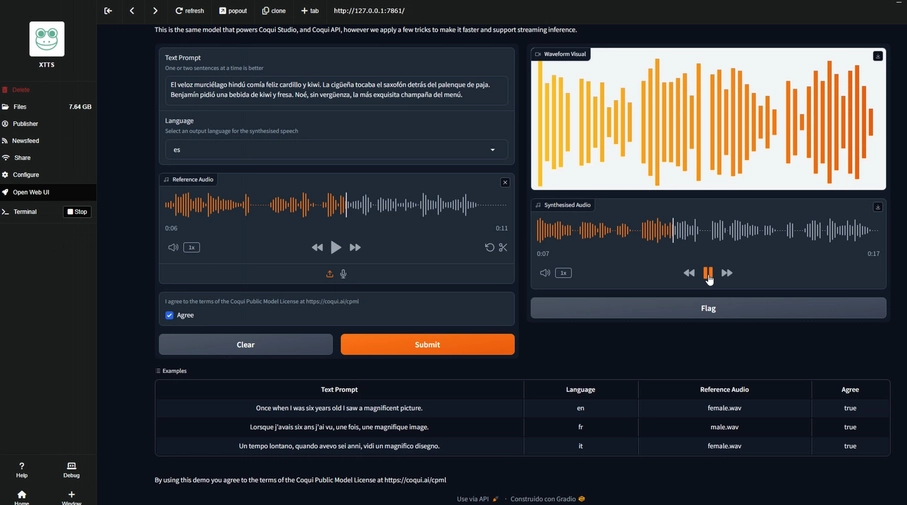Open the Language dropdown

point(336,150)
